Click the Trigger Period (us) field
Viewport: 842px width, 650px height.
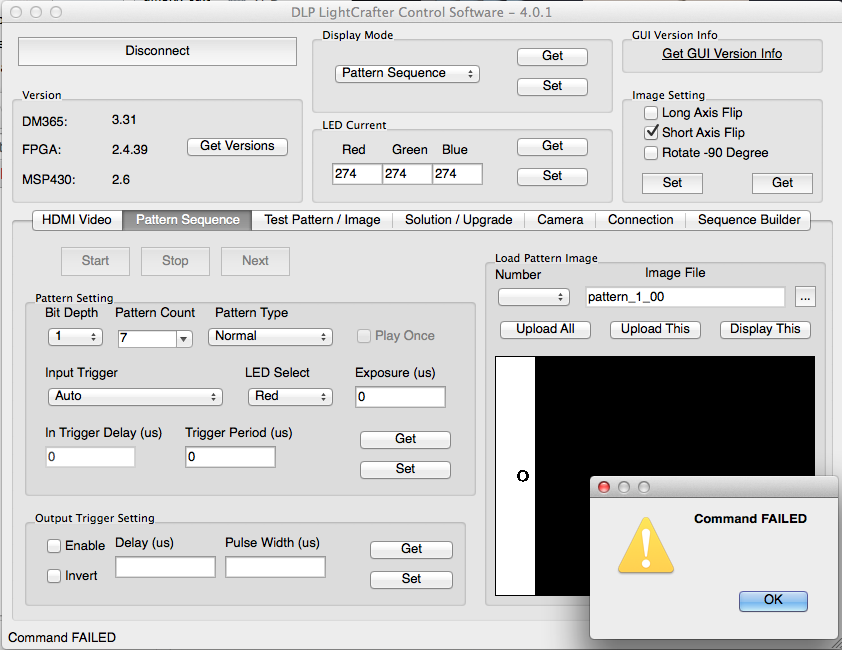(230, 457)
